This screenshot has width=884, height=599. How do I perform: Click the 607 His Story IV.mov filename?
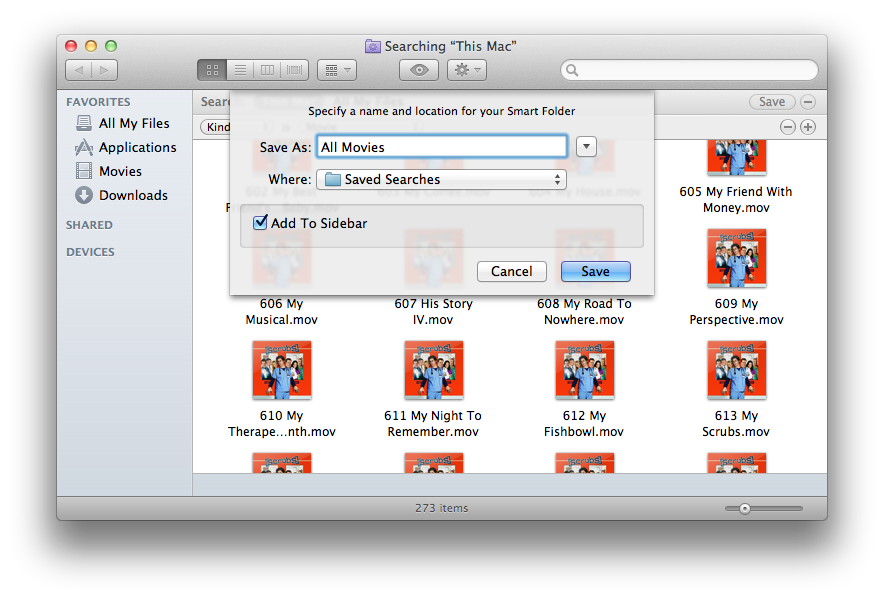[x=433, y=311]
